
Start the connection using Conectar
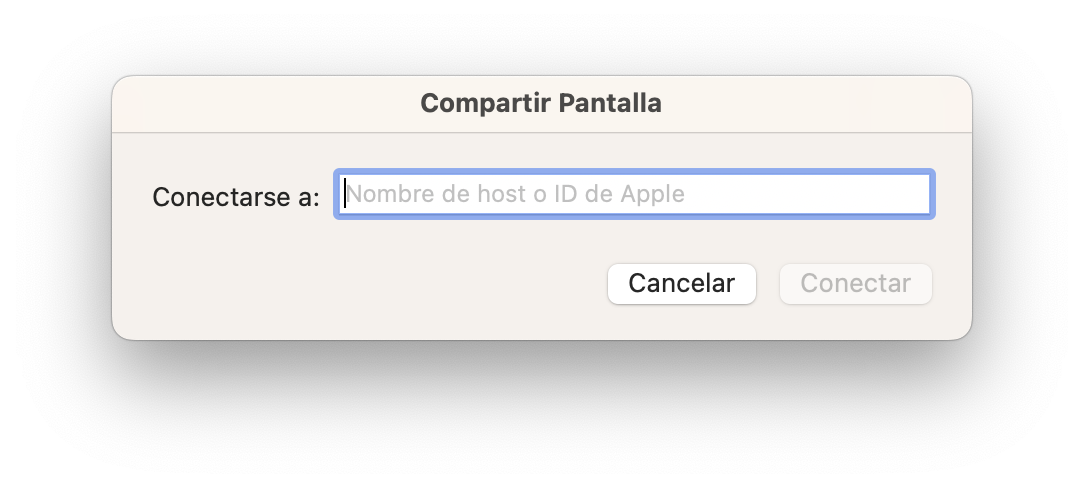click(x=855, y=283)
